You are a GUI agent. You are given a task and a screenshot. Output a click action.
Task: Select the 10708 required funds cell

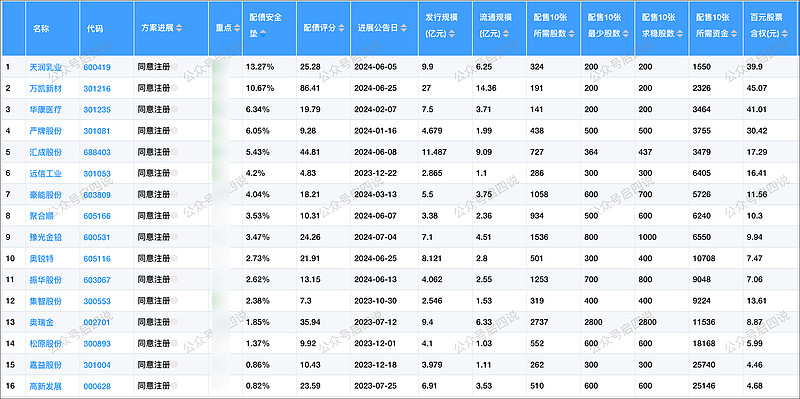[716, 259]
